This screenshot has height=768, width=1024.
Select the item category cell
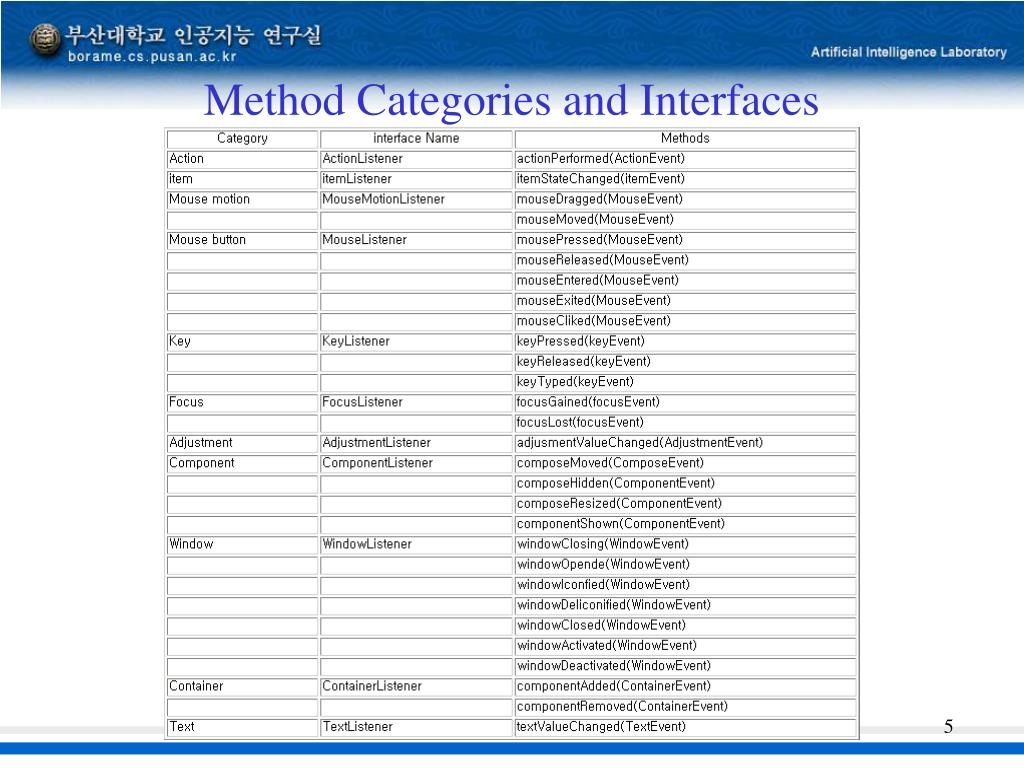point(242,180)
